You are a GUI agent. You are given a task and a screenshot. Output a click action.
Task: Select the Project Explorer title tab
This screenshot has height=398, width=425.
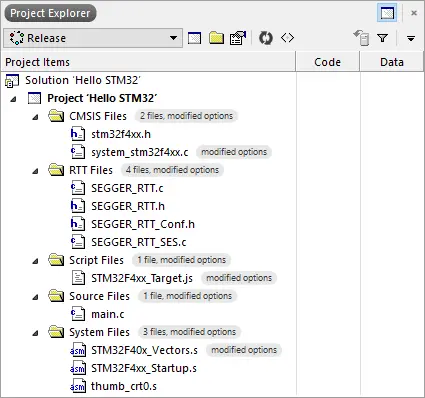pyautogui.click(x=50, y=13)
